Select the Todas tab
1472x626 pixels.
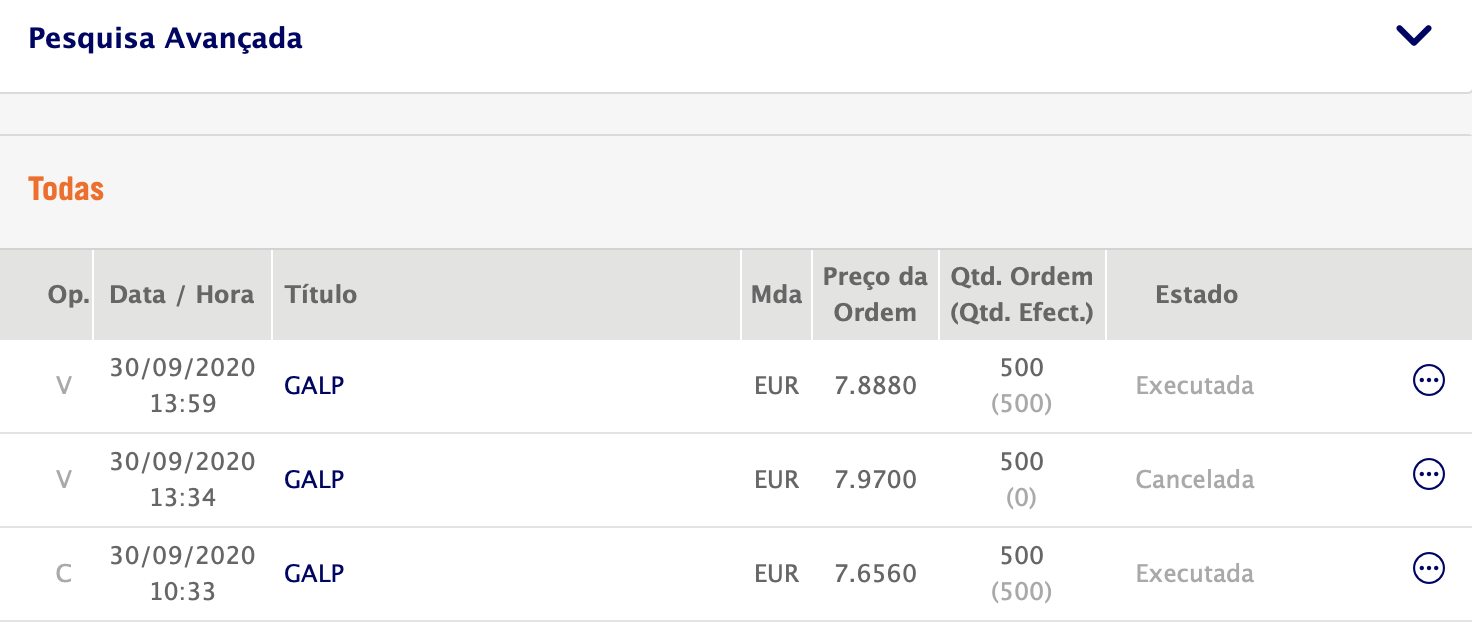[66, 189]
